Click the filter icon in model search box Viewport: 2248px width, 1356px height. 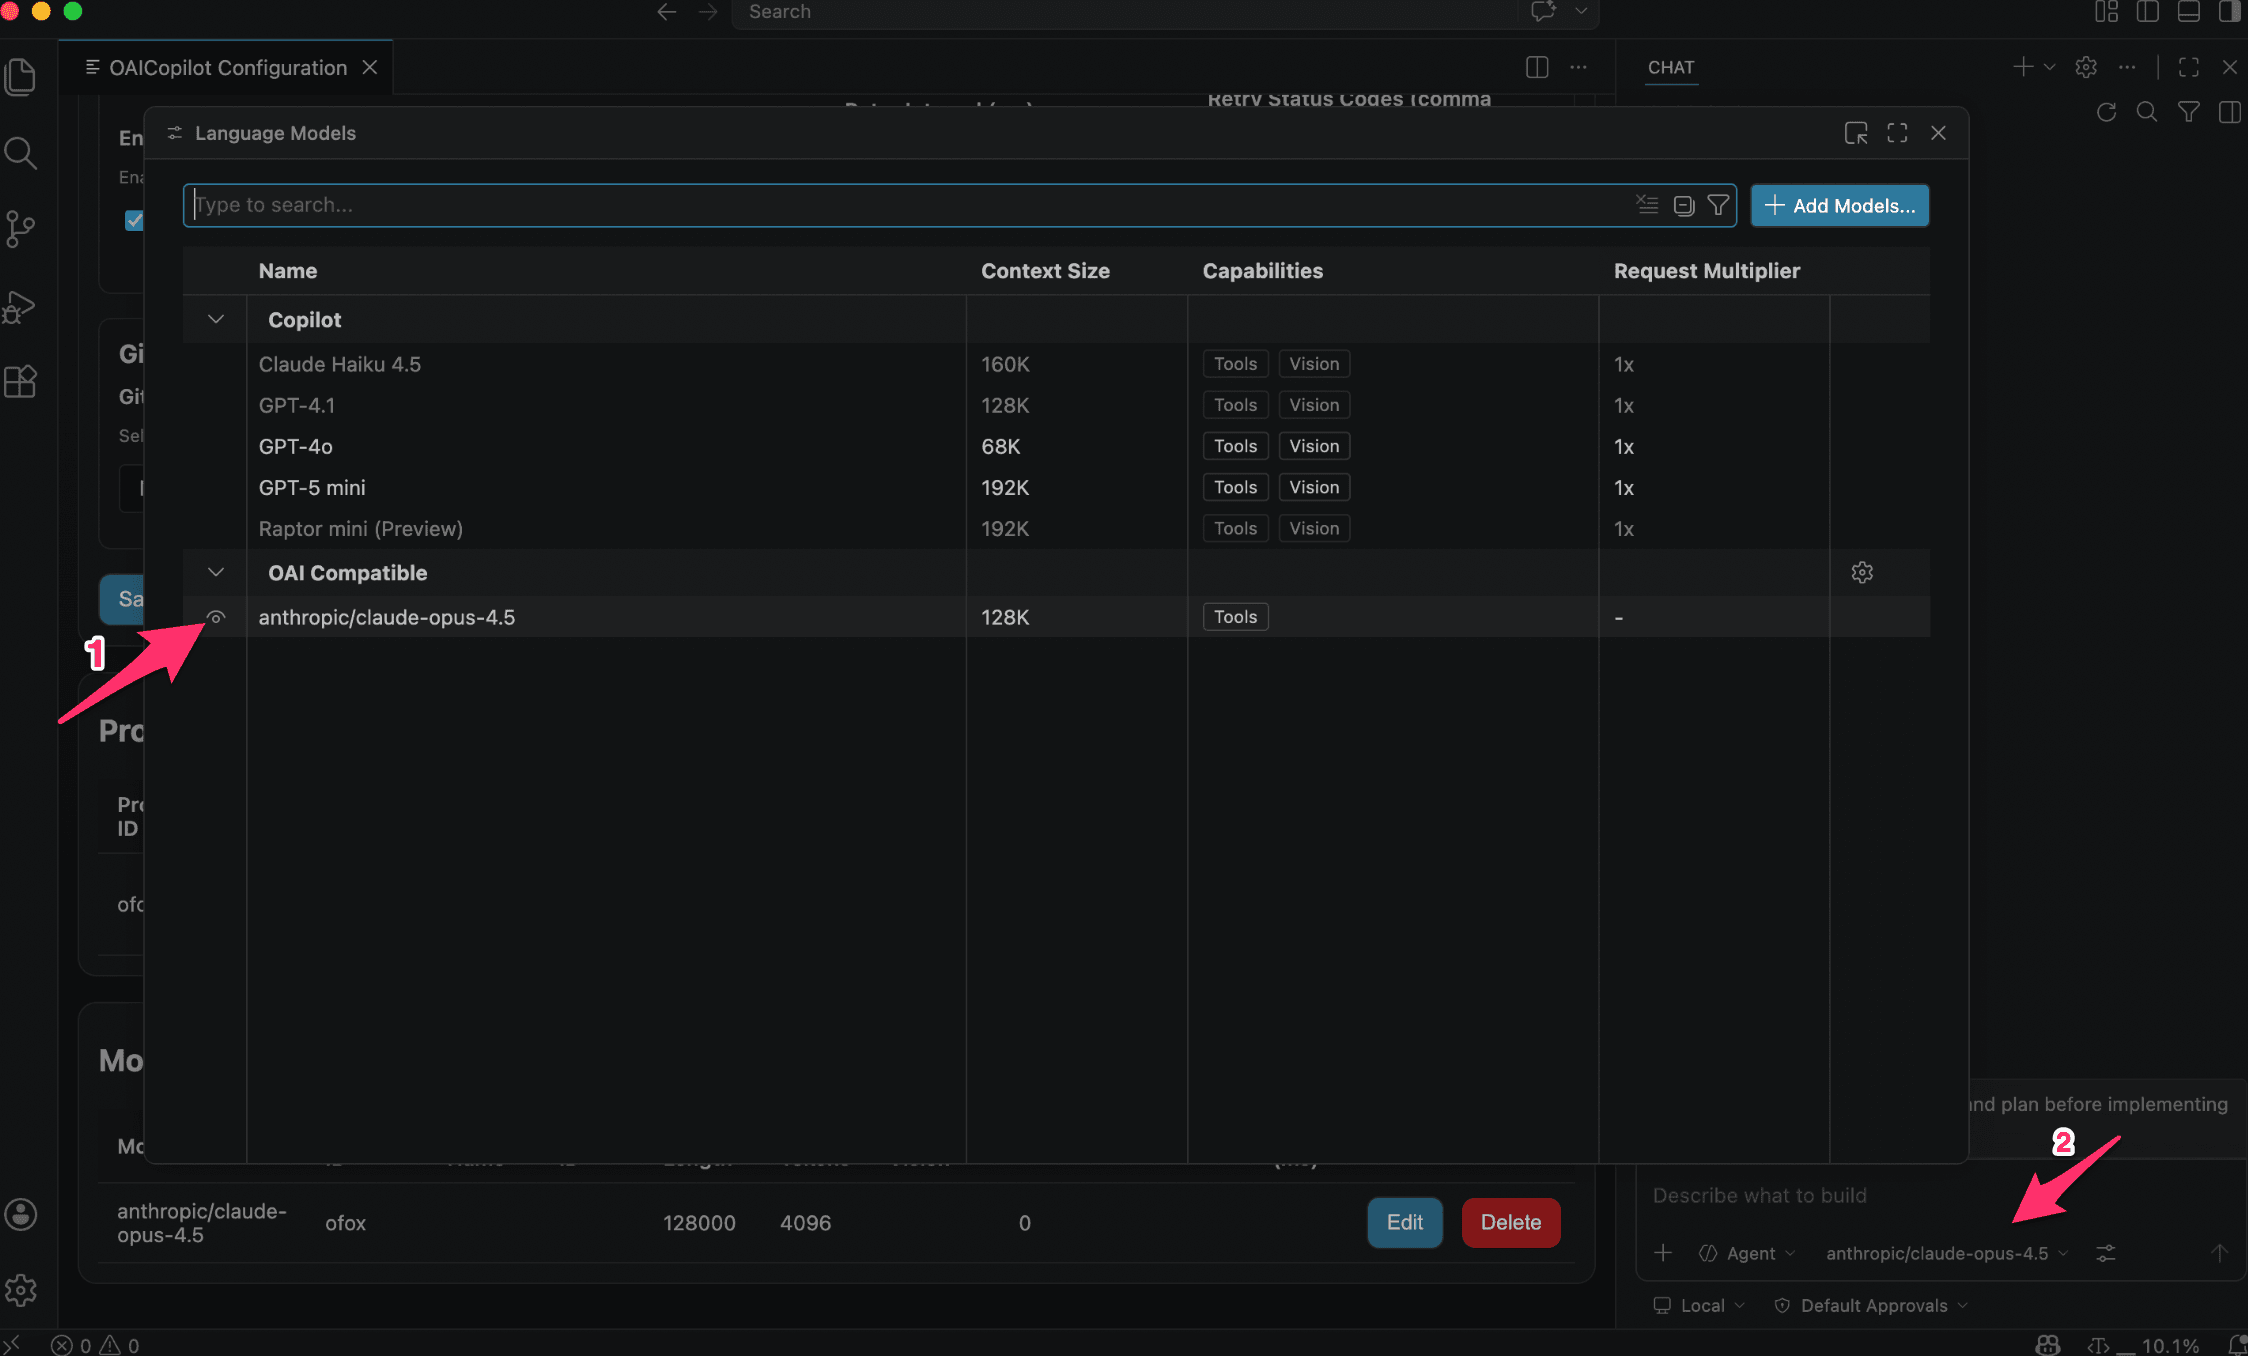[1718, 205]
